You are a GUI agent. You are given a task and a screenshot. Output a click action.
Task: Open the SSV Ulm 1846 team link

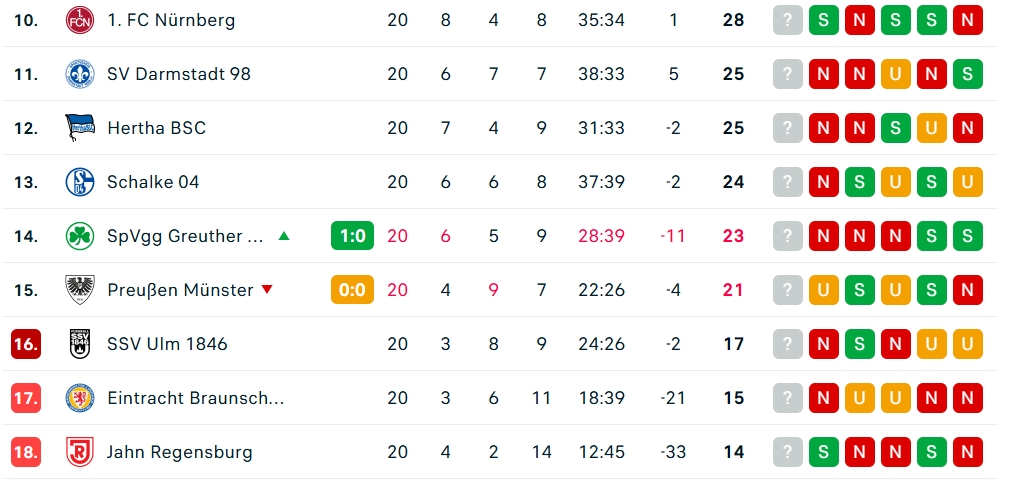[x=167, y=344]
